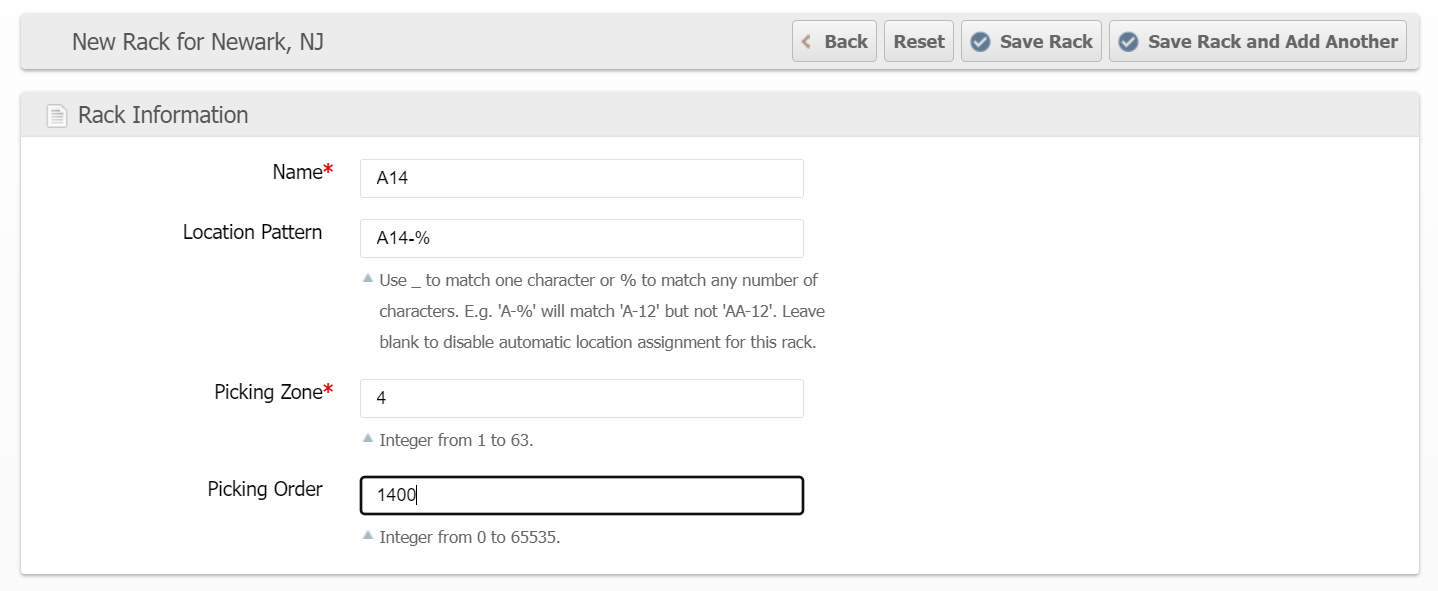Click hint triangle beside 'Integer from 0 to 65535'

[368, 535]
